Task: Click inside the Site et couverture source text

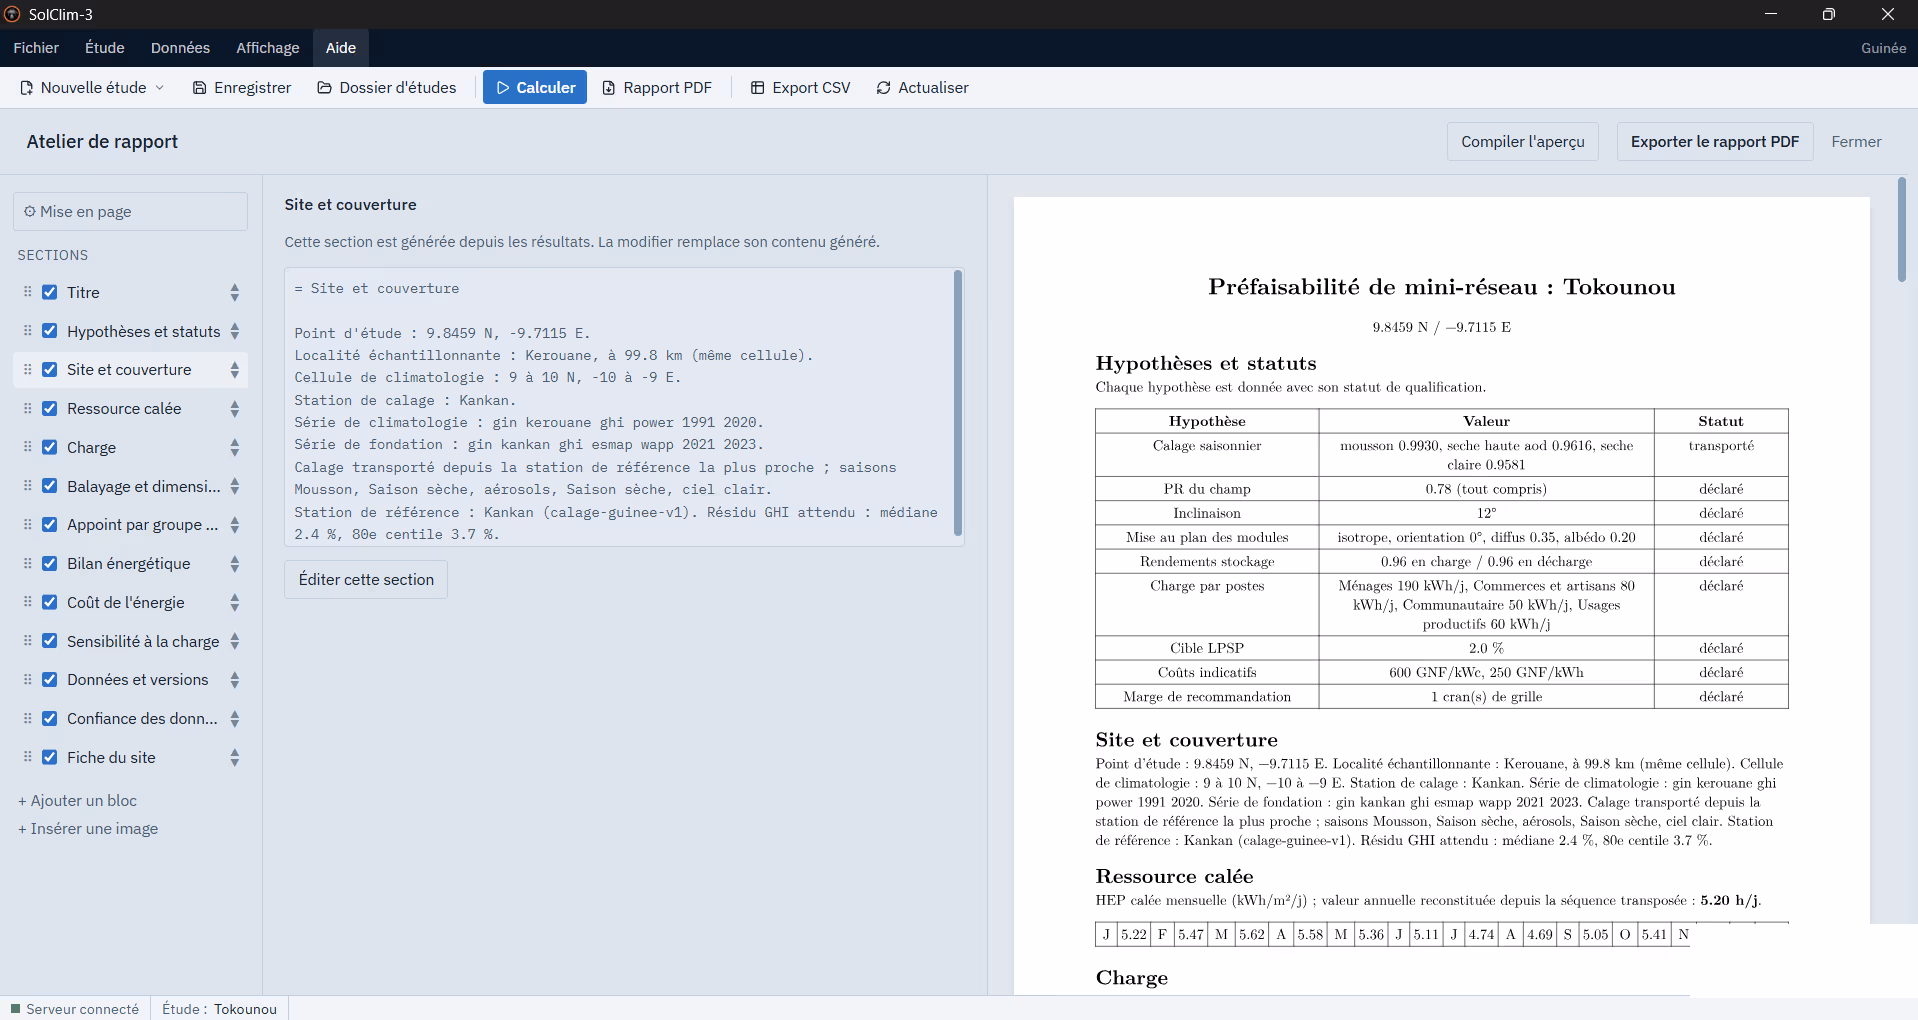Action: click(x=618, y=407)
